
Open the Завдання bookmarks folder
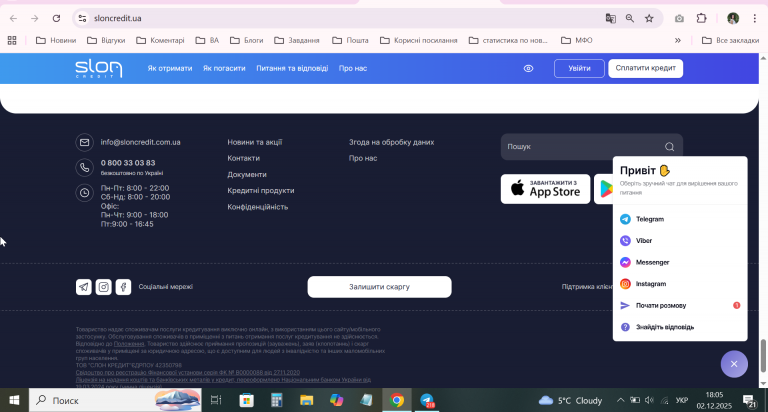[297, 40]
